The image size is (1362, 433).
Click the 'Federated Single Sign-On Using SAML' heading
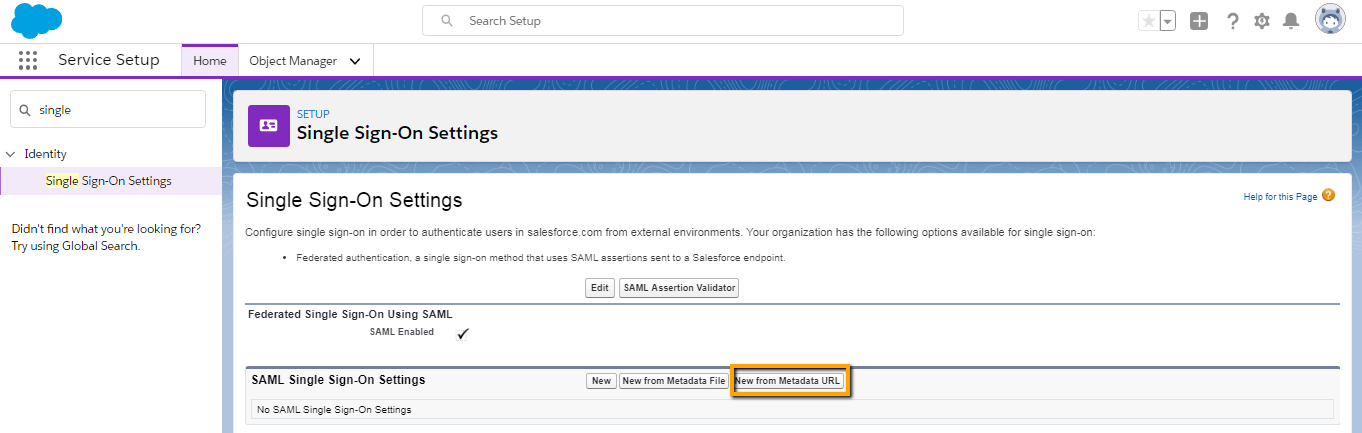click(350, 314)
